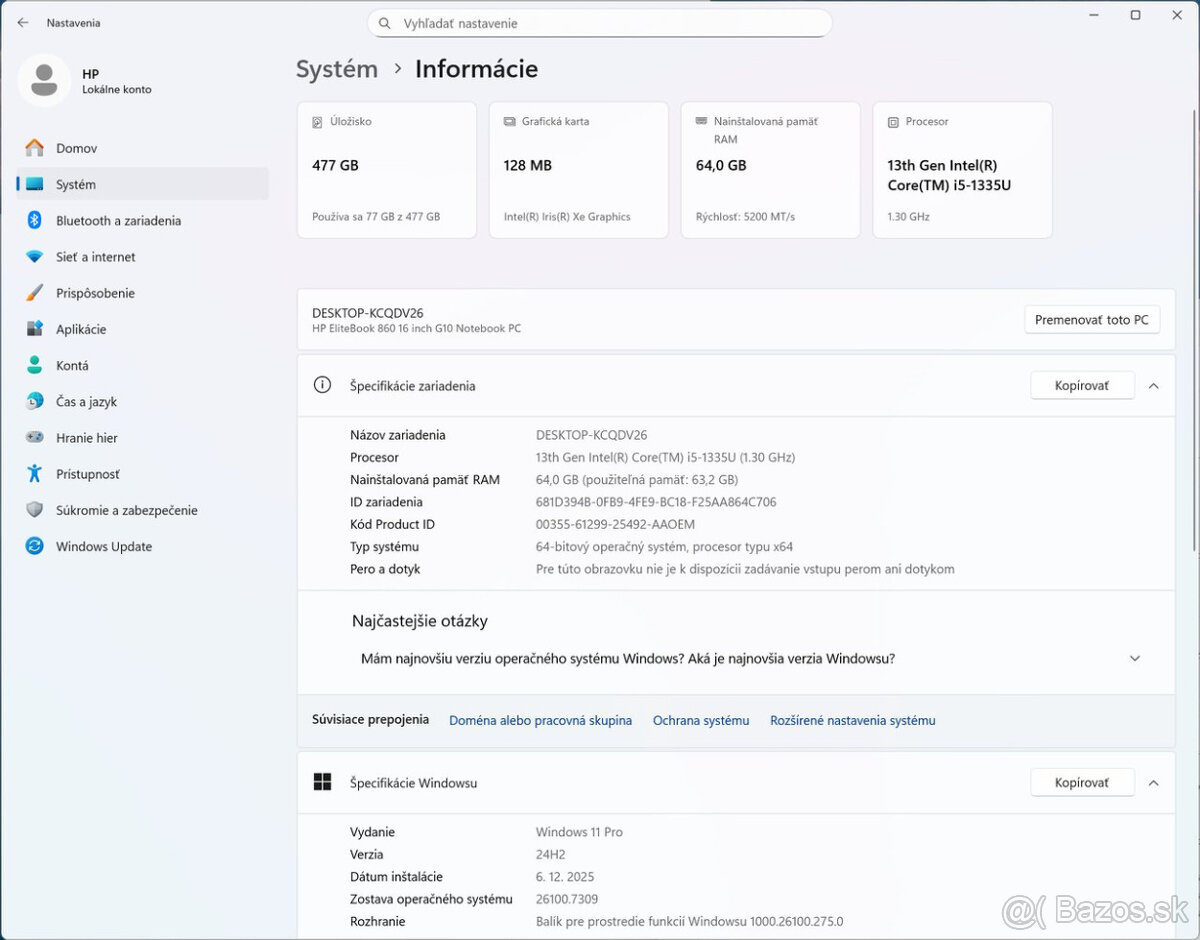Select the Prístupnosť accessibility icon

[x=34, y=474]
